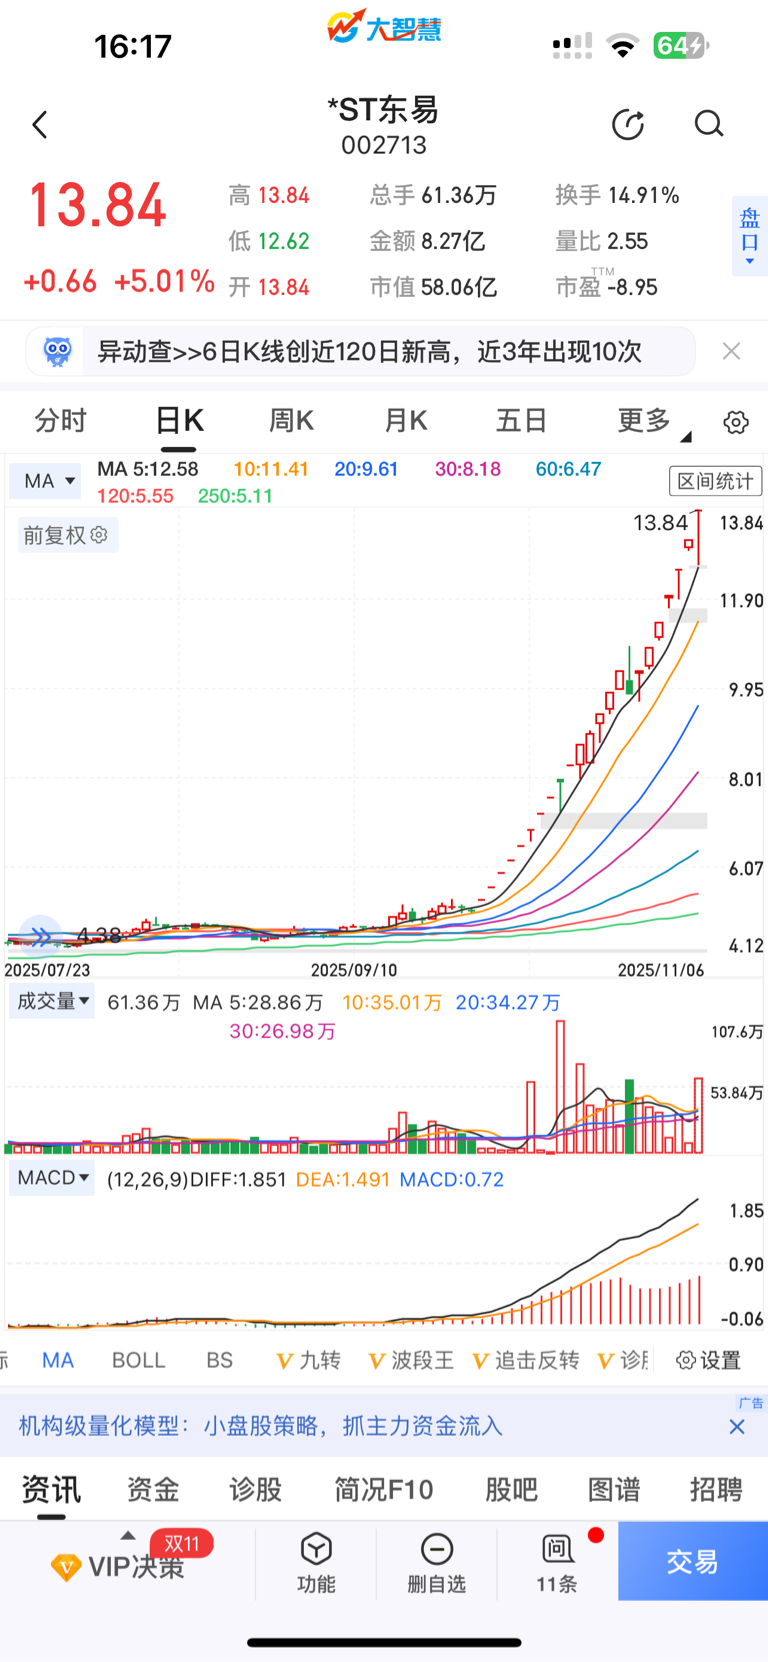Tap the tallest volume bar
This screenshot has height=1662, width=768.
(x=560, y=1087)
